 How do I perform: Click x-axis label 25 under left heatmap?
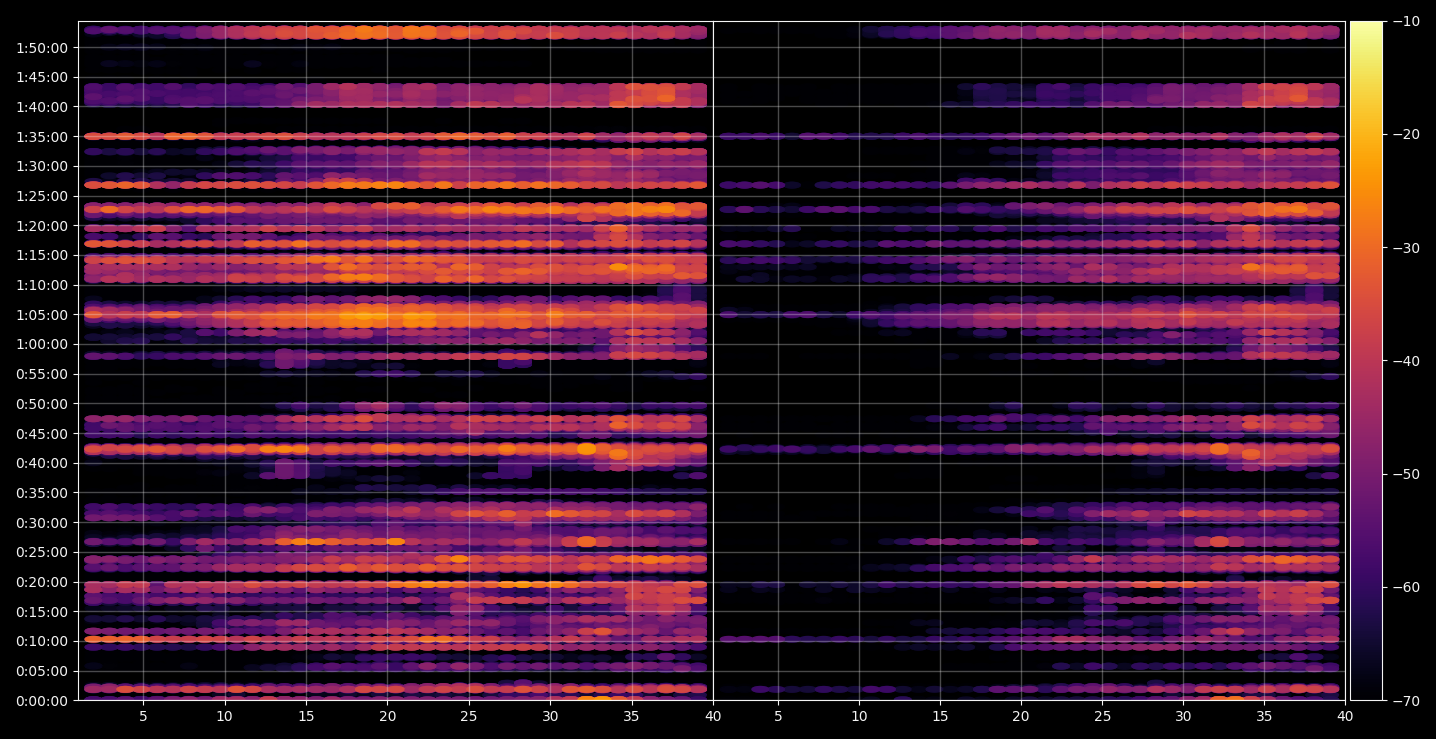468,717
